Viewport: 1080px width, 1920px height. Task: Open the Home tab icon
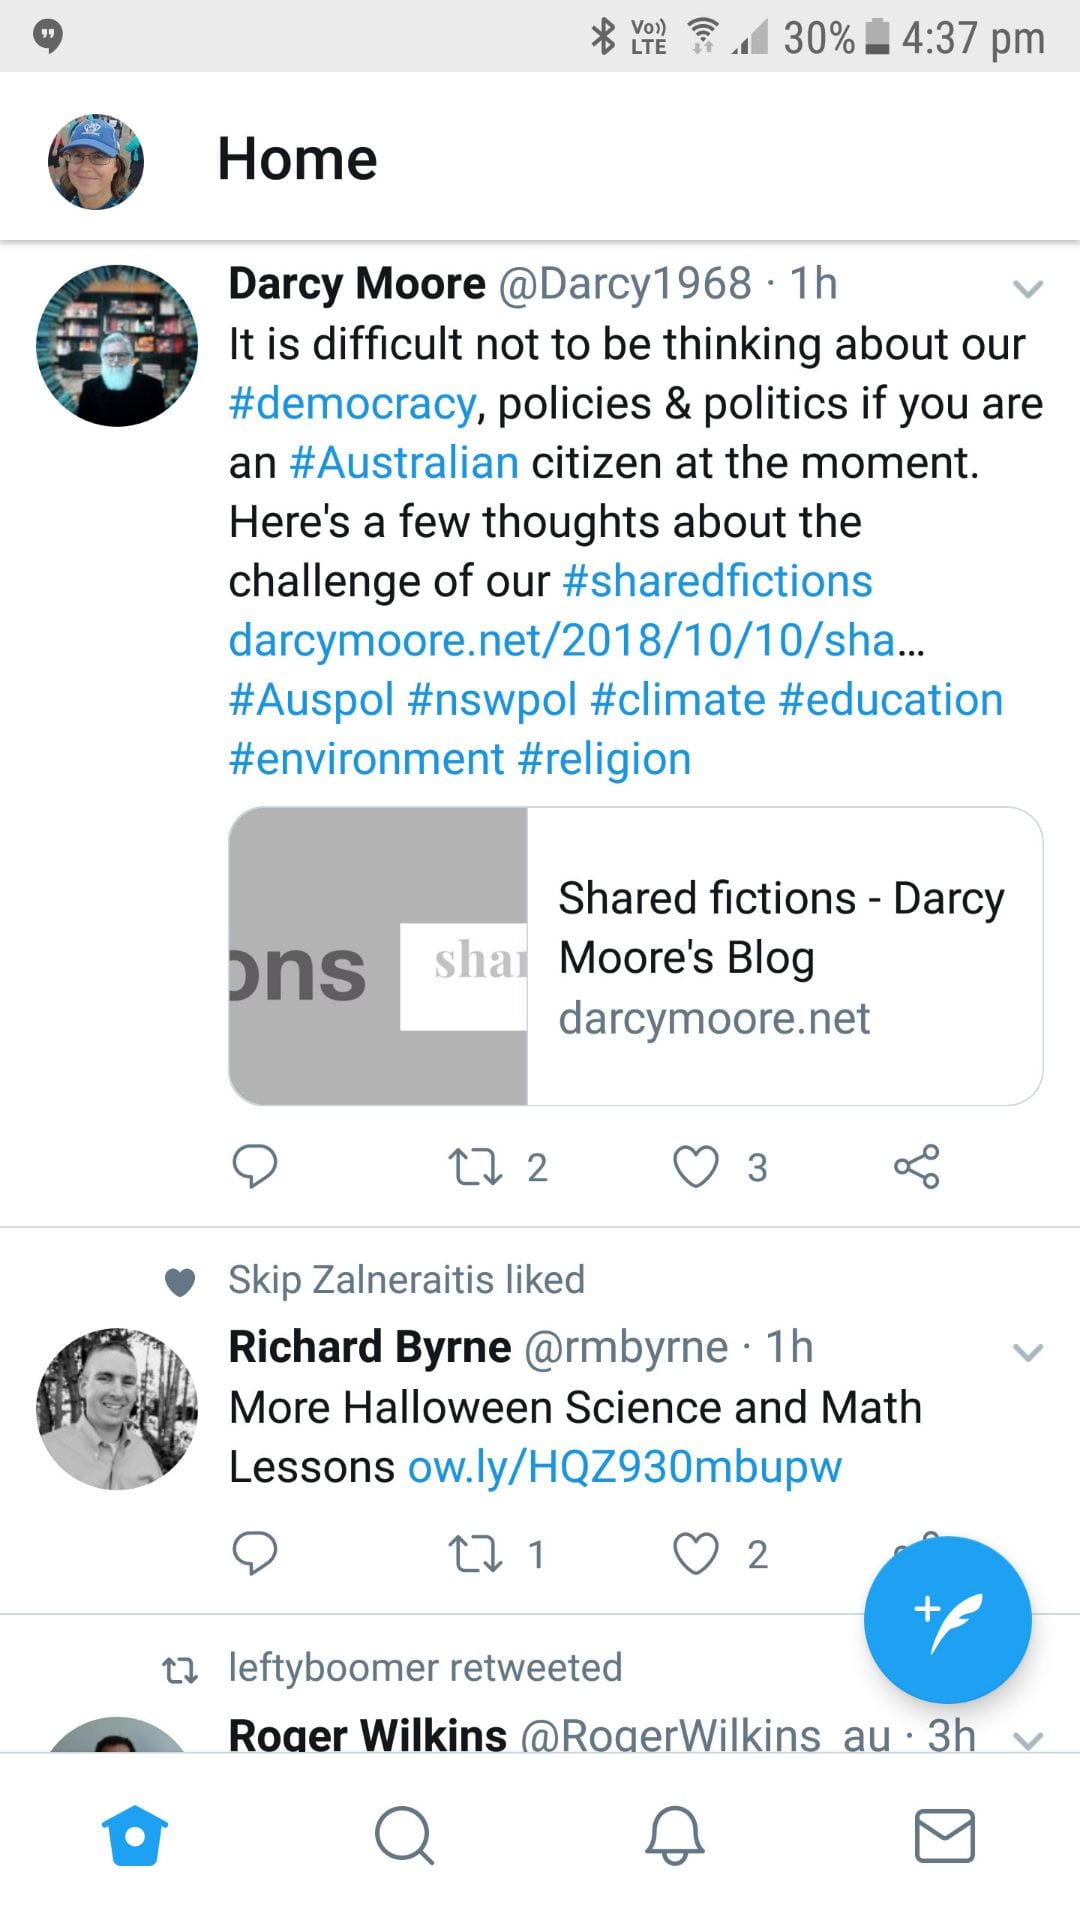click(x=135, y=1835)
